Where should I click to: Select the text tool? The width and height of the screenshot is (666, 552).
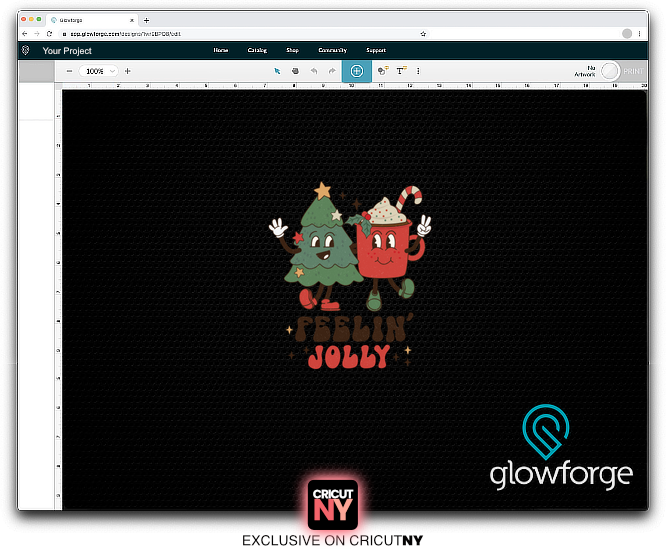(x=401, y=71)
